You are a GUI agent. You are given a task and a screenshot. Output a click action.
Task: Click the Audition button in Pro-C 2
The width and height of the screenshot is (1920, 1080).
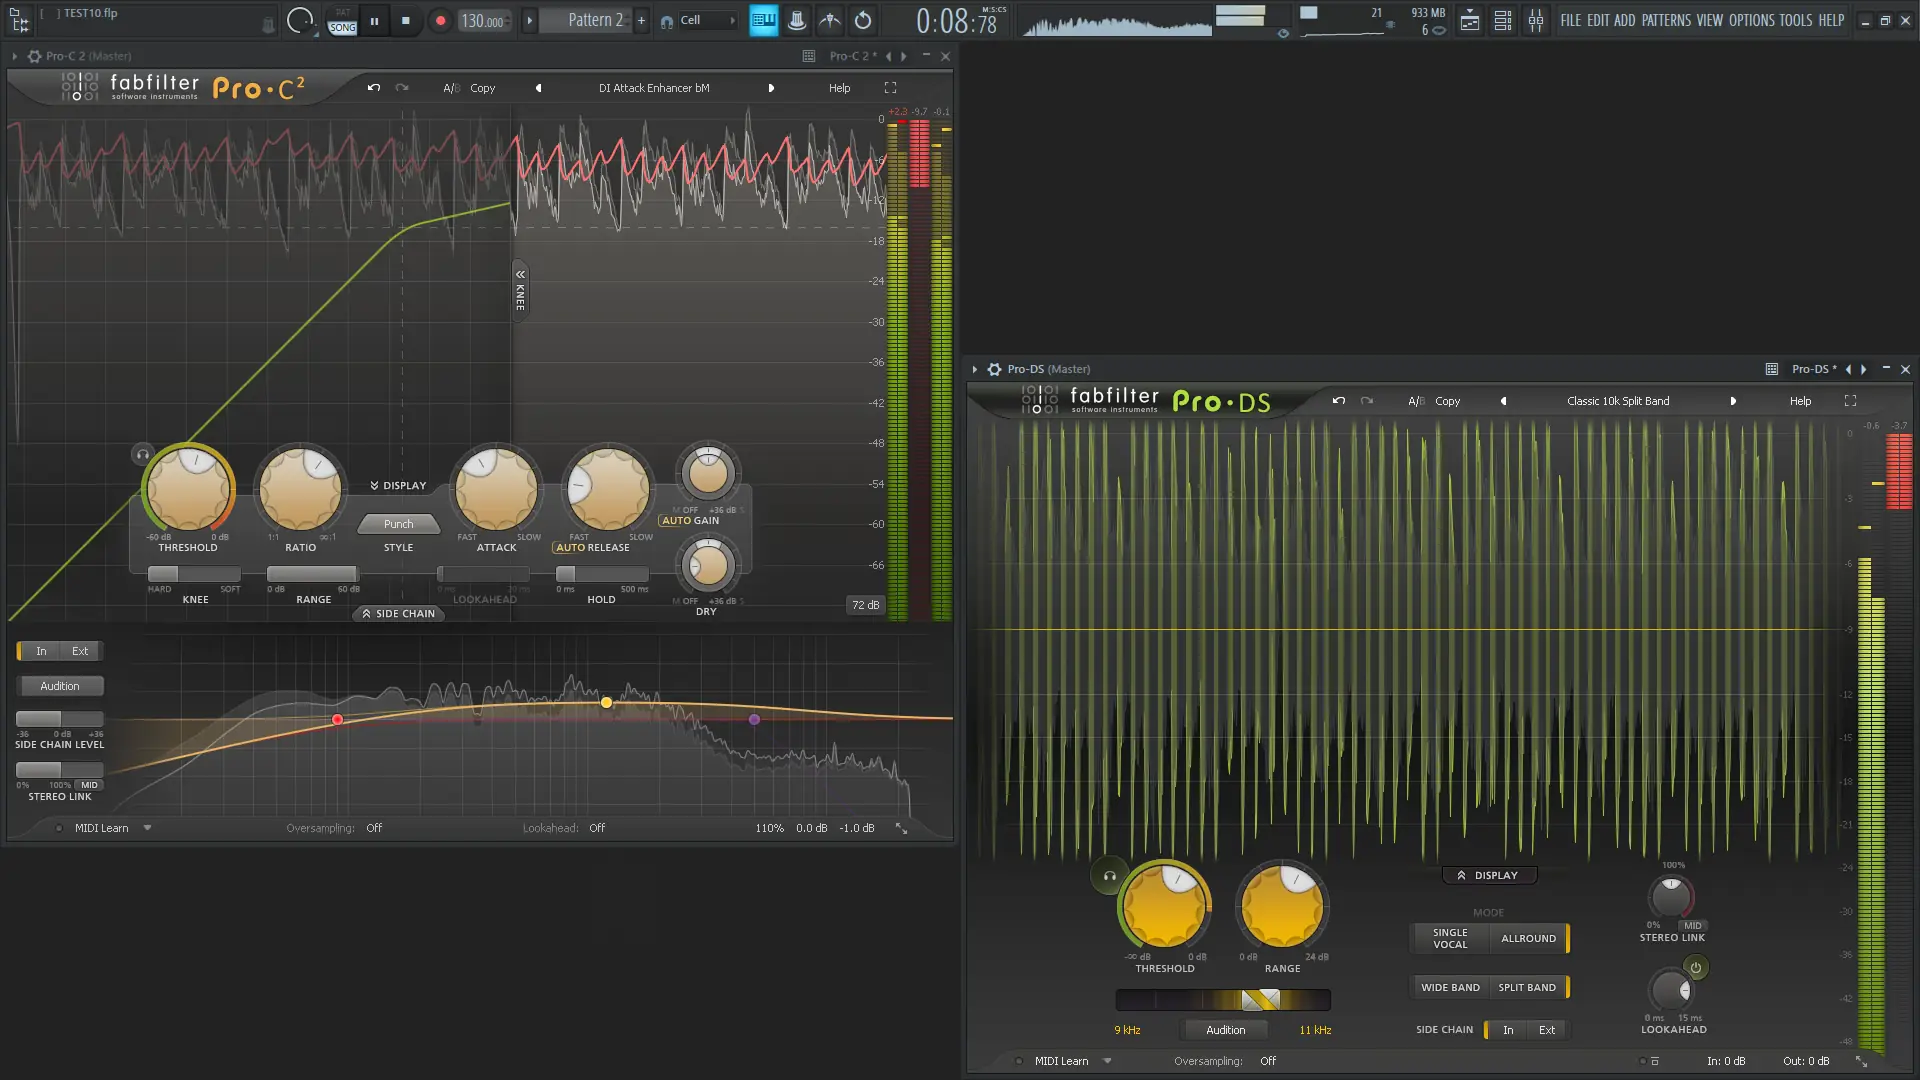pos(60,686)
